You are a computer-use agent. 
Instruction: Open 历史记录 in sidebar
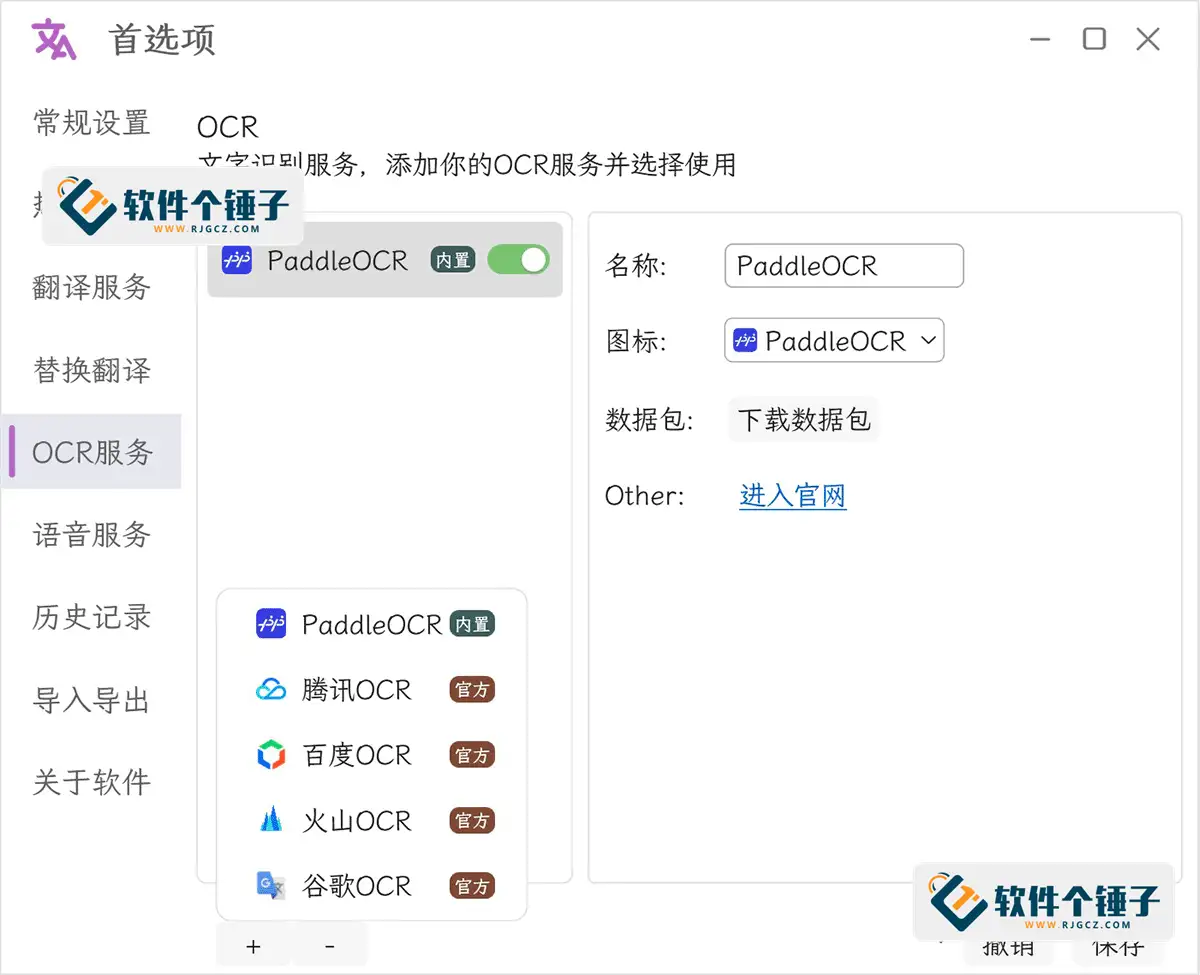91,617
